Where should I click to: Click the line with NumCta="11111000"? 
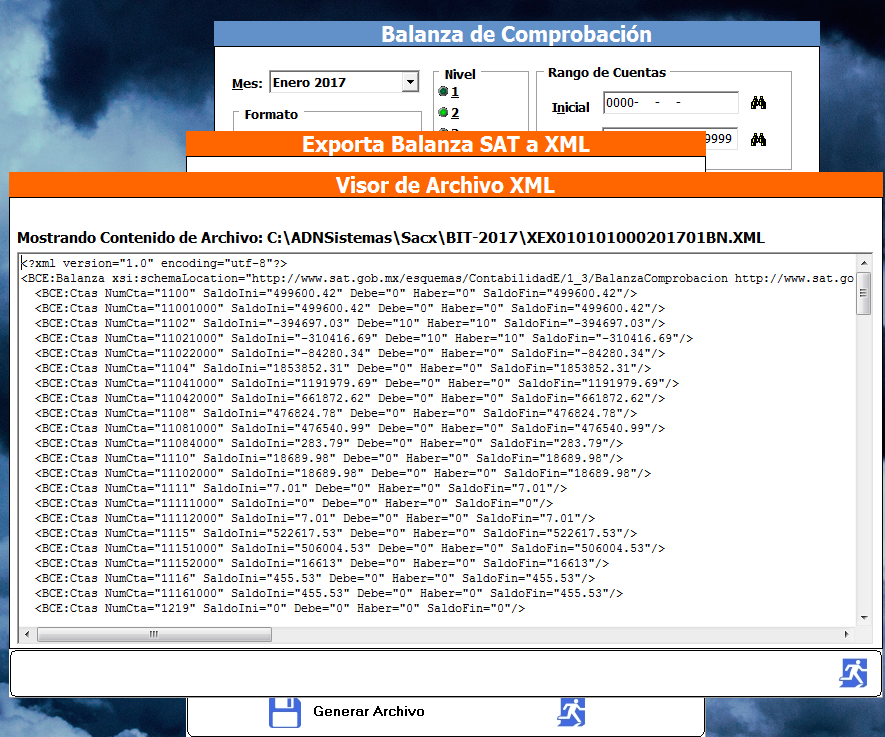click(294, 503)
